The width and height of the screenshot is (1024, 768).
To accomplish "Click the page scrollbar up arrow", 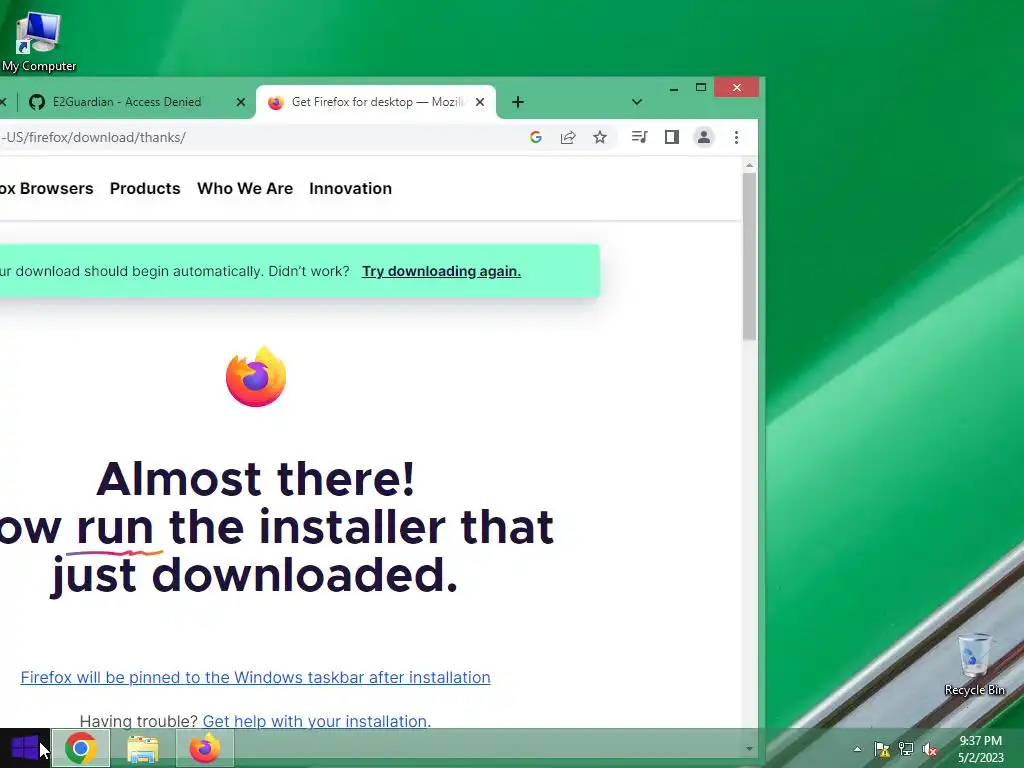I will pos(750,165).
